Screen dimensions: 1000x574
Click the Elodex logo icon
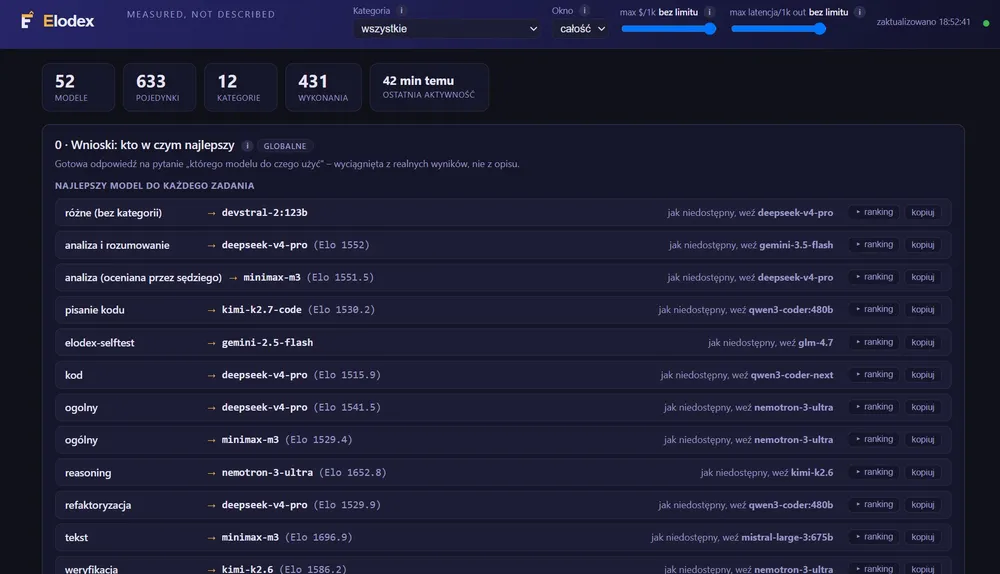pyautogui.click(x=27, y=20)
